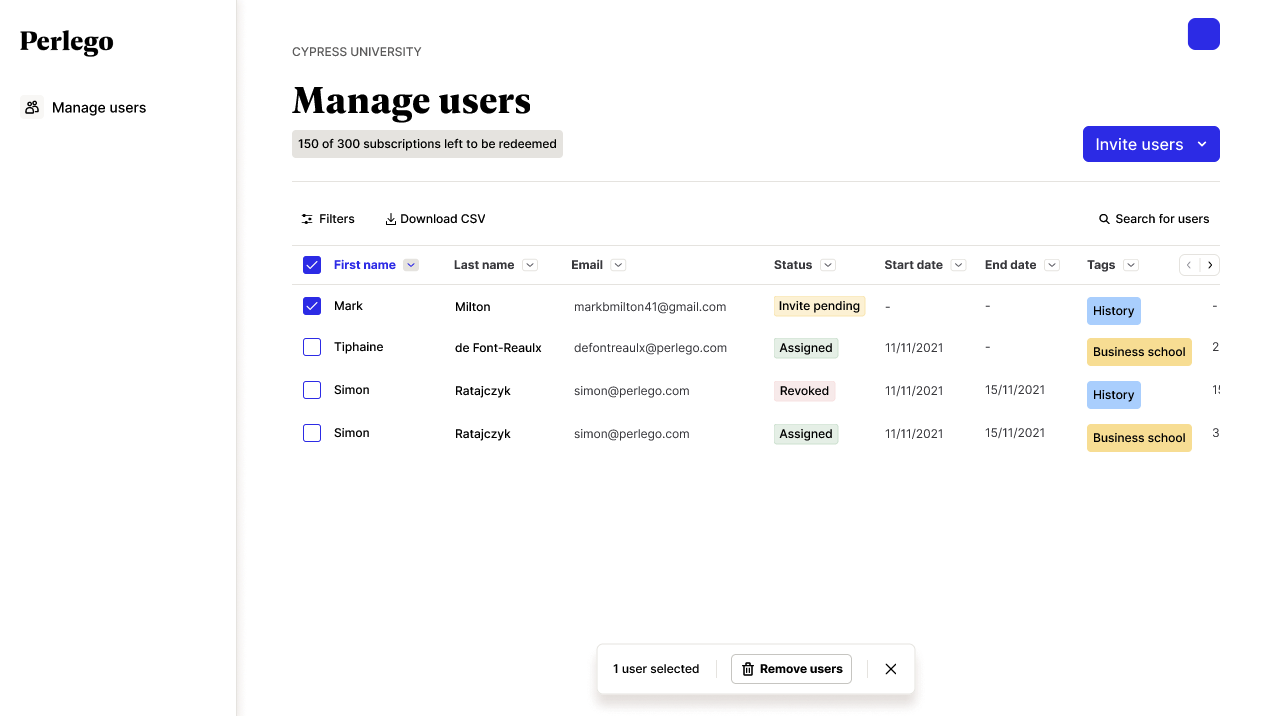Select Tiphaine de Font-Reaulx's checkbox
Screen dimensions: 1274x716
coord(312,347)
